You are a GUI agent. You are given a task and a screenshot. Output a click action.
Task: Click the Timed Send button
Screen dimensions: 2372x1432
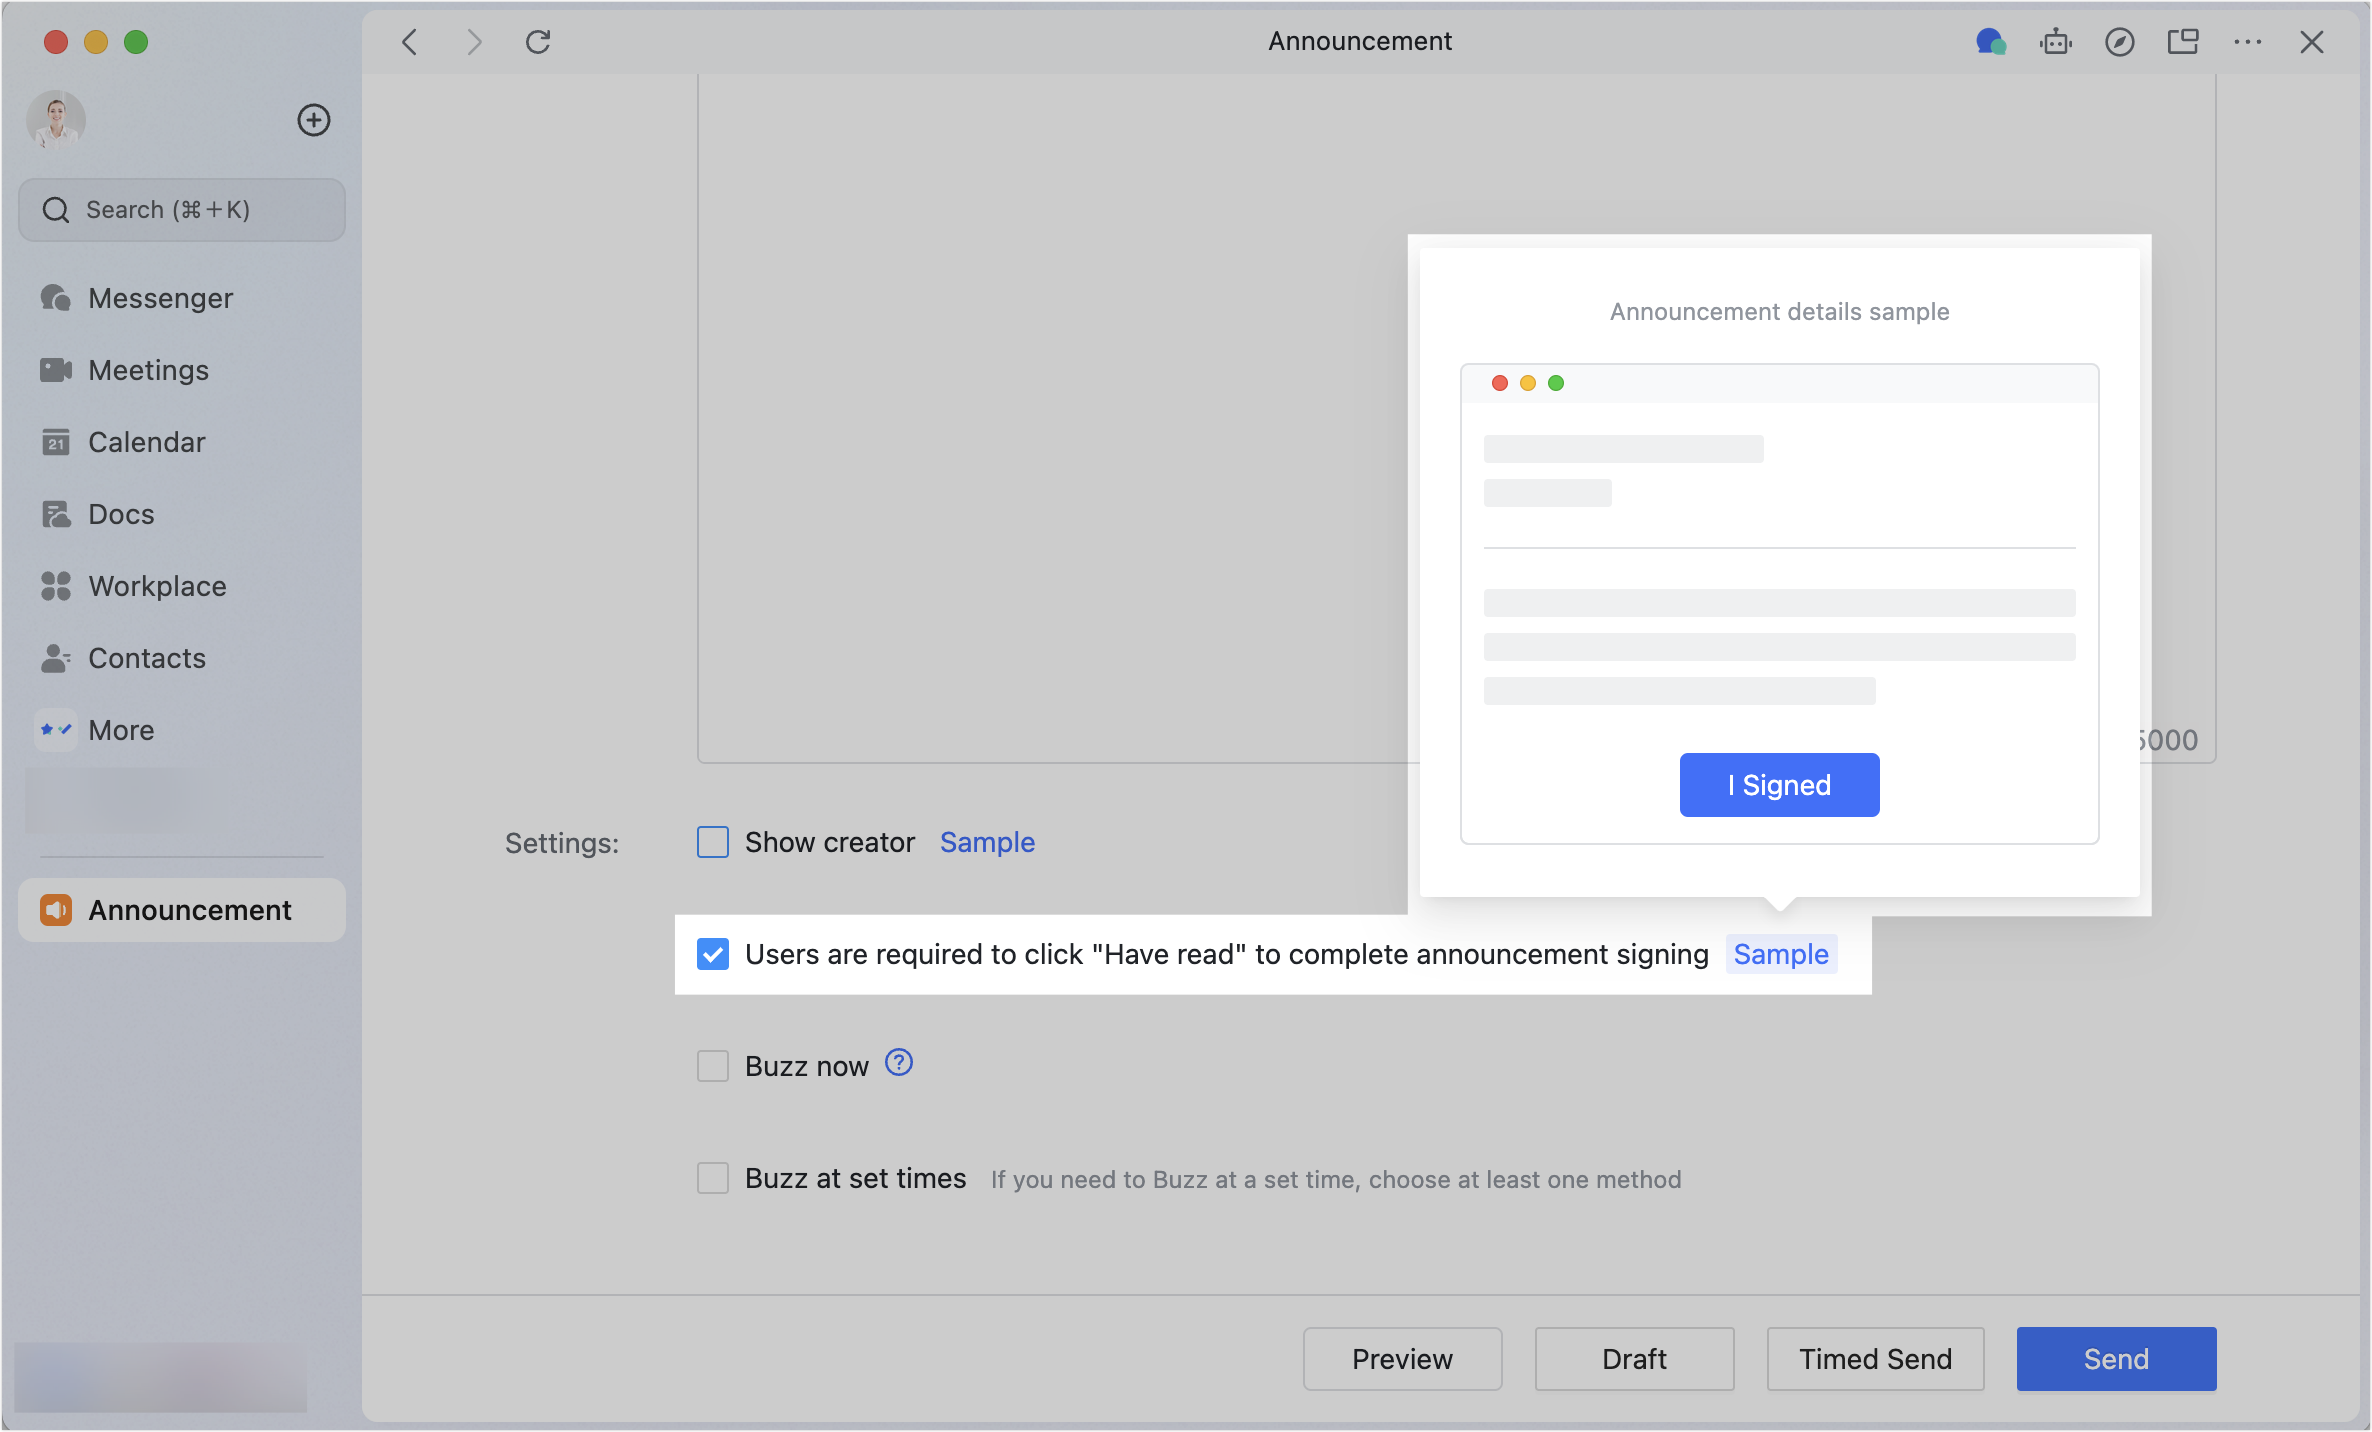1875,1359
